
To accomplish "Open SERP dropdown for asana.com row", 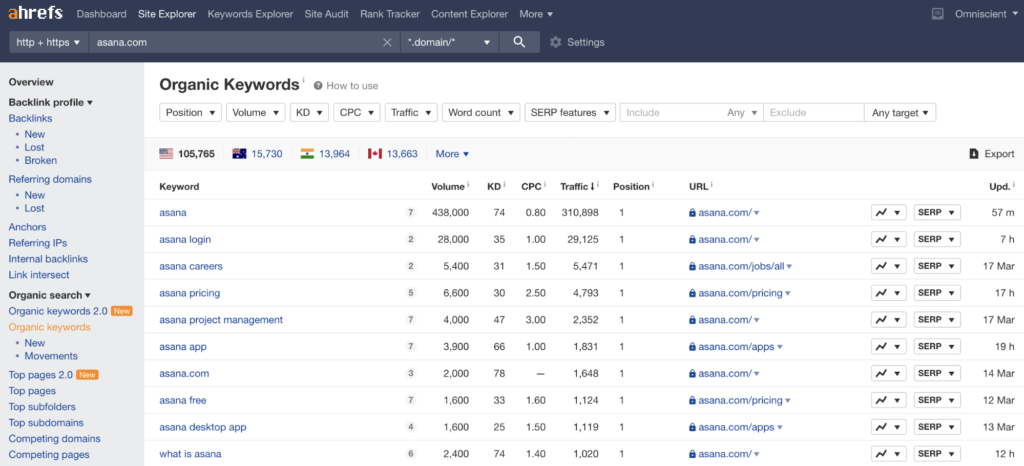I will tap(937, 373).
